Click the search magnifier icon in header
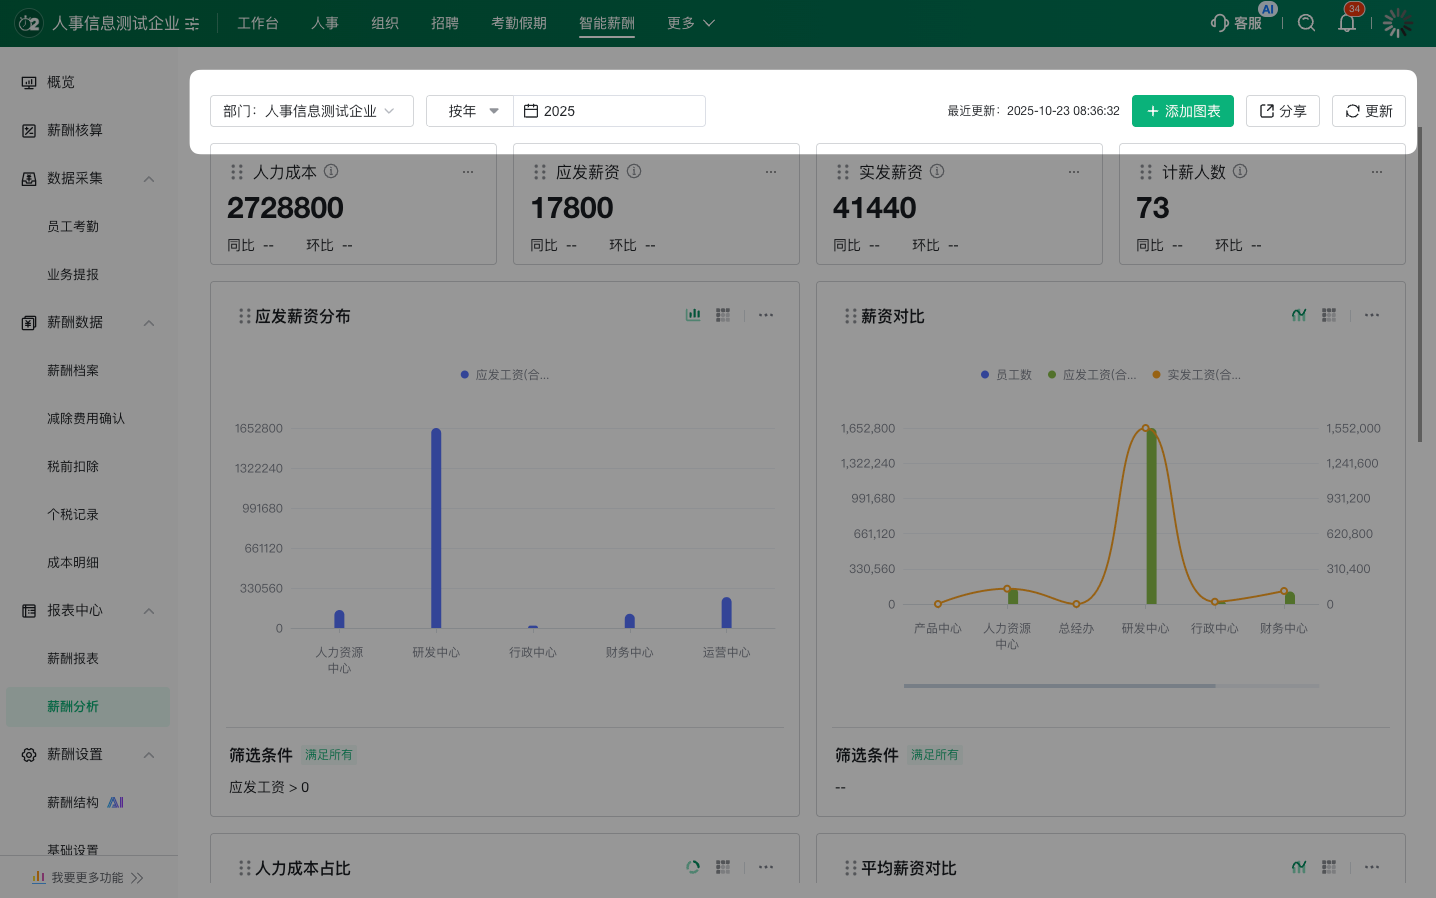 (x=1306, y=23)
